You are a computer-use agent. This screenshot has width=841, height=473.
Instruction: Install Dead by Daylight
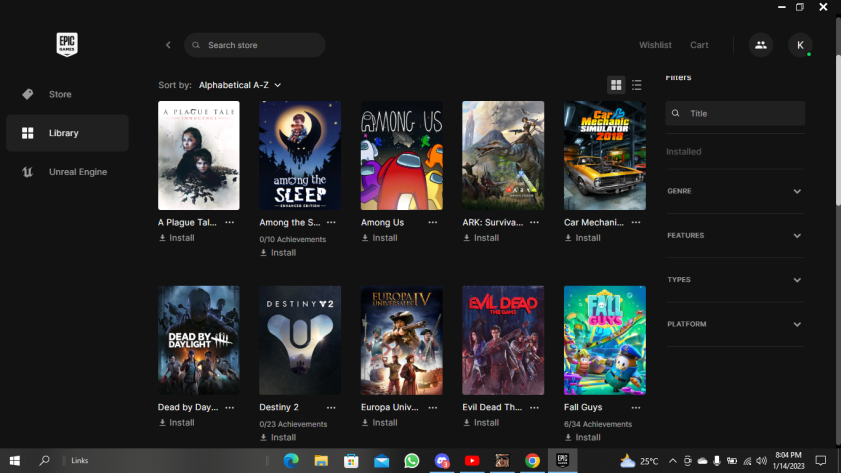[176, 423]
